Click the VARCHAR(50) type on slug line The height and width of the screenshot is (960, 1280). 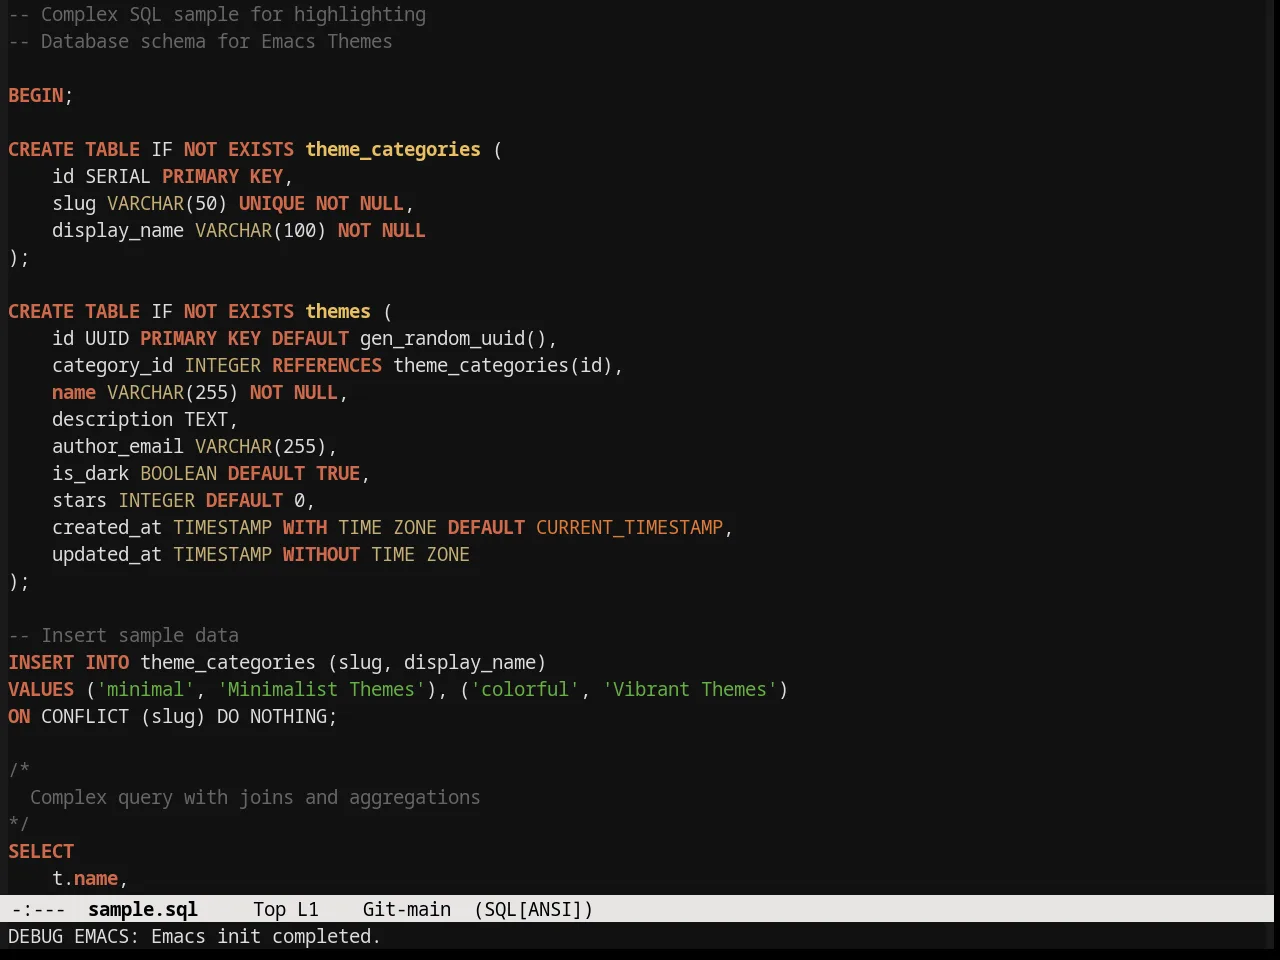tap(167, 203)
